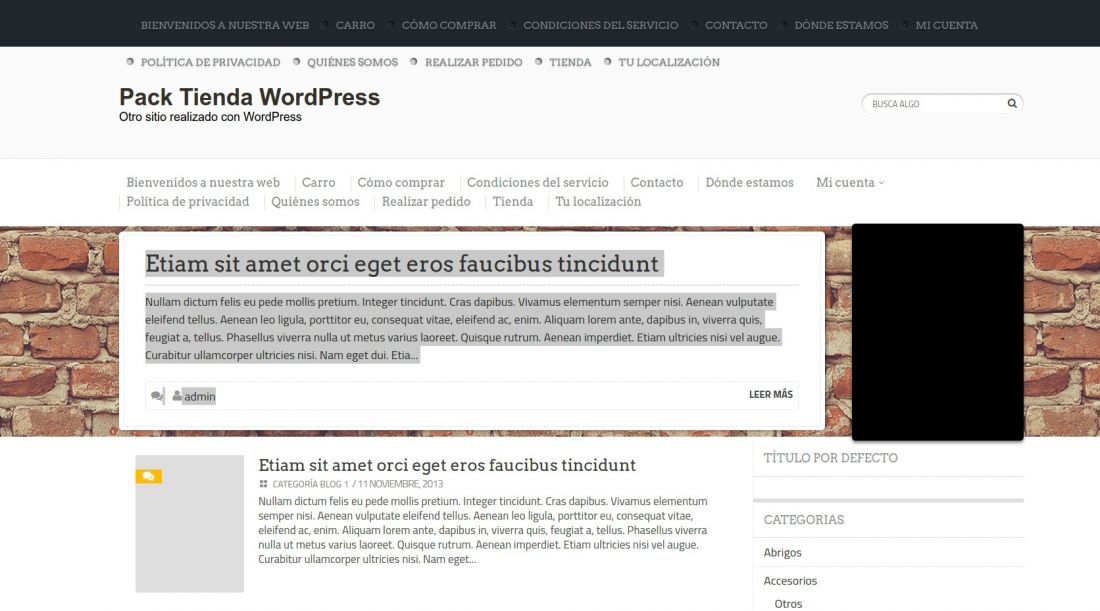Open Tu localización uppercase menu link
The height and width of the screenshot is (611, 1100).
point(669,62)
